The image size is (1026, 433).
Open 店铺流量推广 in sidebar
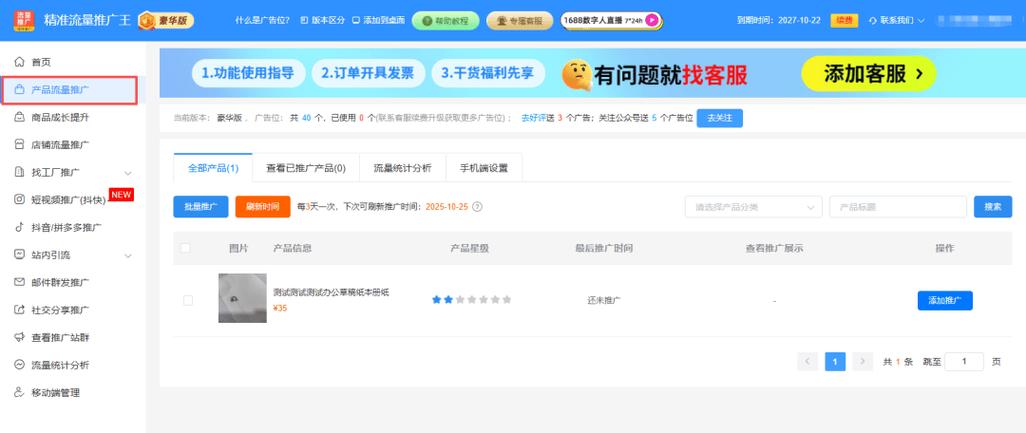click(60, 145)
